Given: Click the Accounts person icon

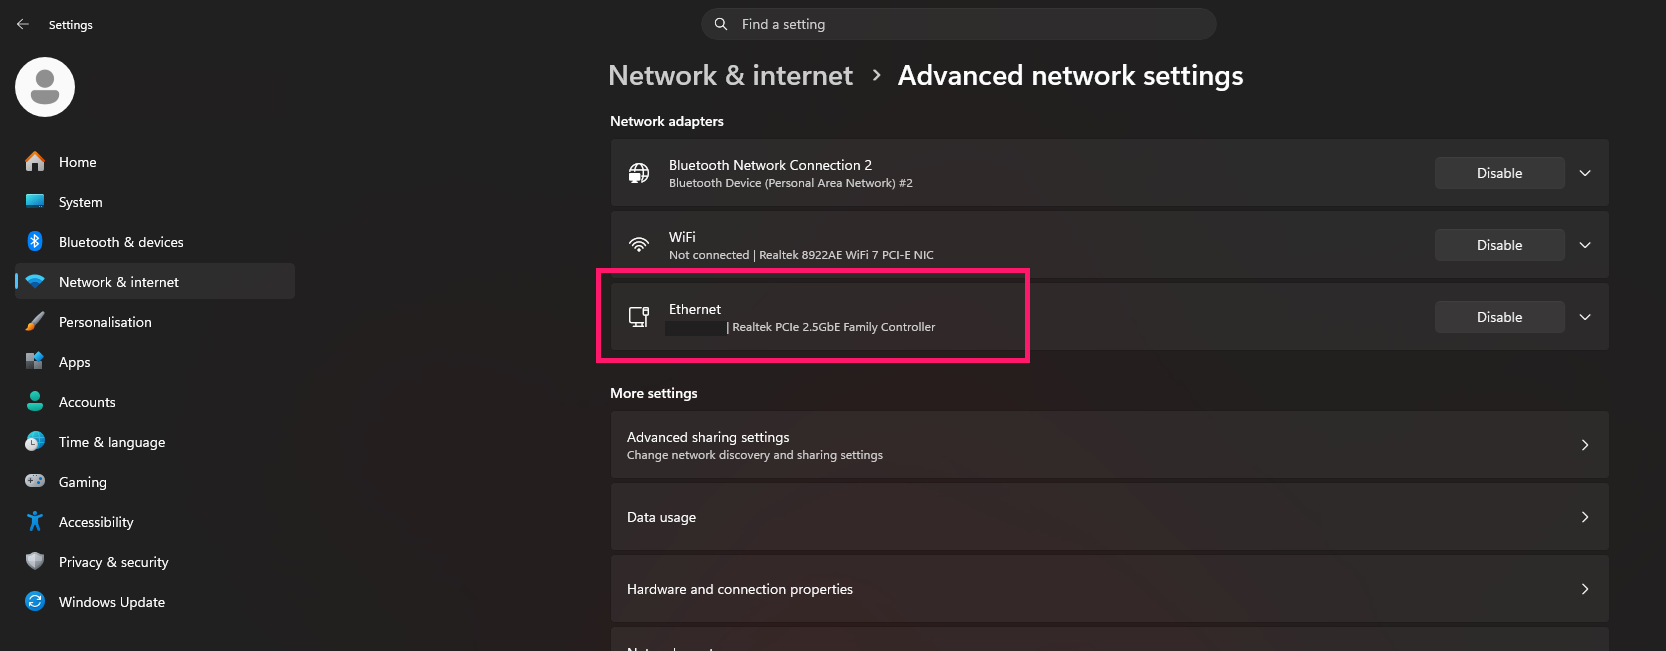Looking at the screenshot, I should [x=35, y=401].
